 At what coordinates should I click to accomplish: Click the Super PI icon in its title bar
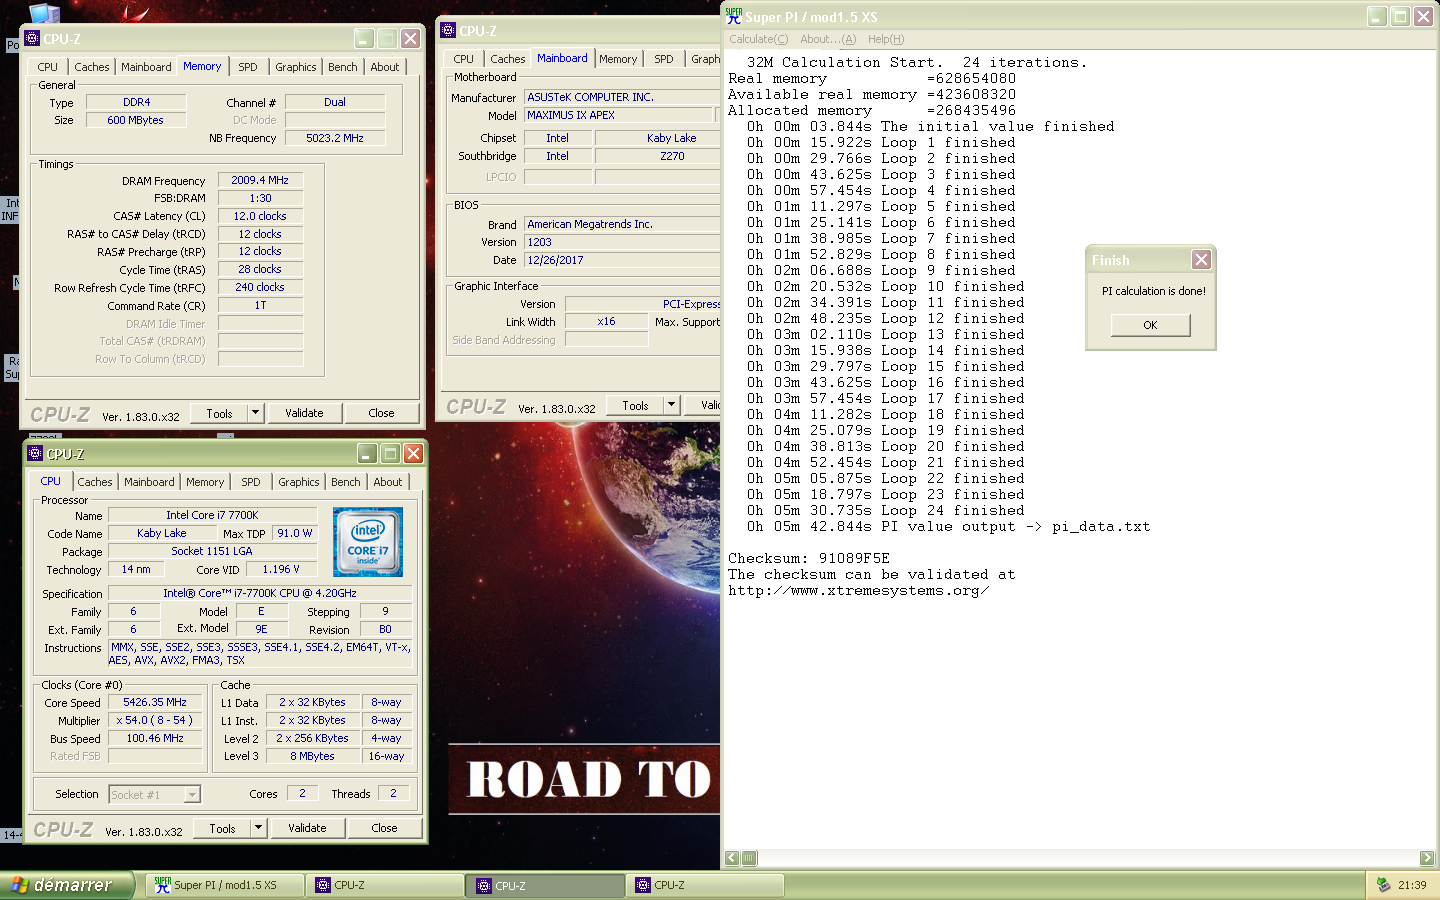click(x=732, y=15)
